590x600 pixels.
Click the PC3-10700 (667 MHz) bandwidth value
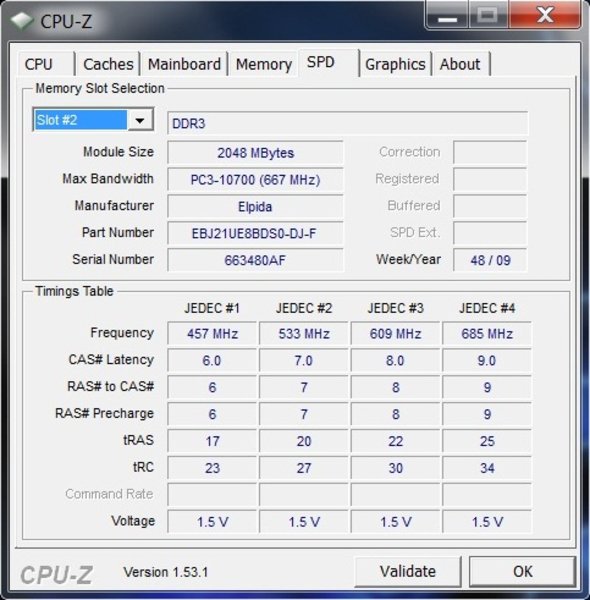255,179
